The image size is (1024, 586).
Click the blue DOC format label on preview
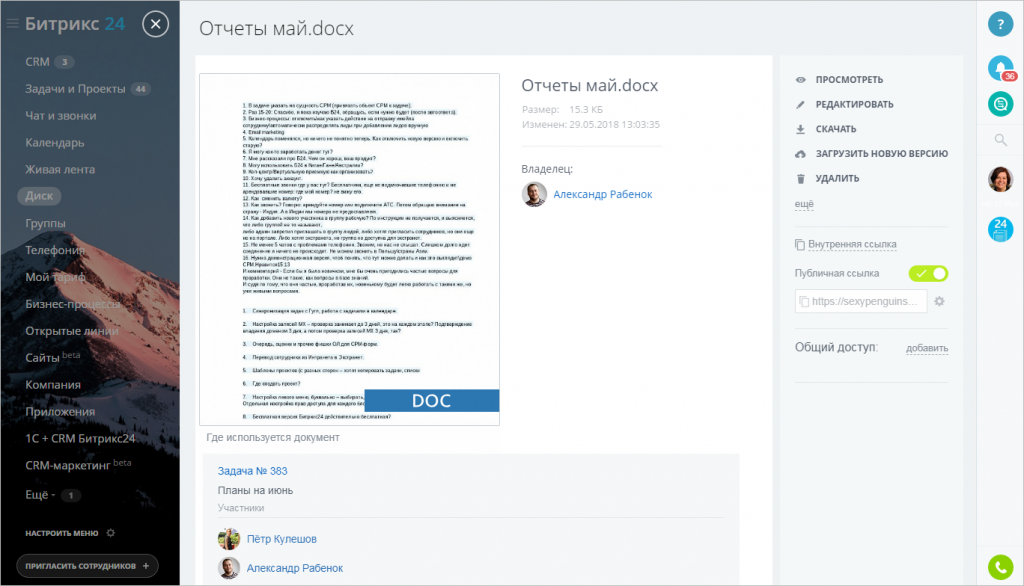[432, 400]
